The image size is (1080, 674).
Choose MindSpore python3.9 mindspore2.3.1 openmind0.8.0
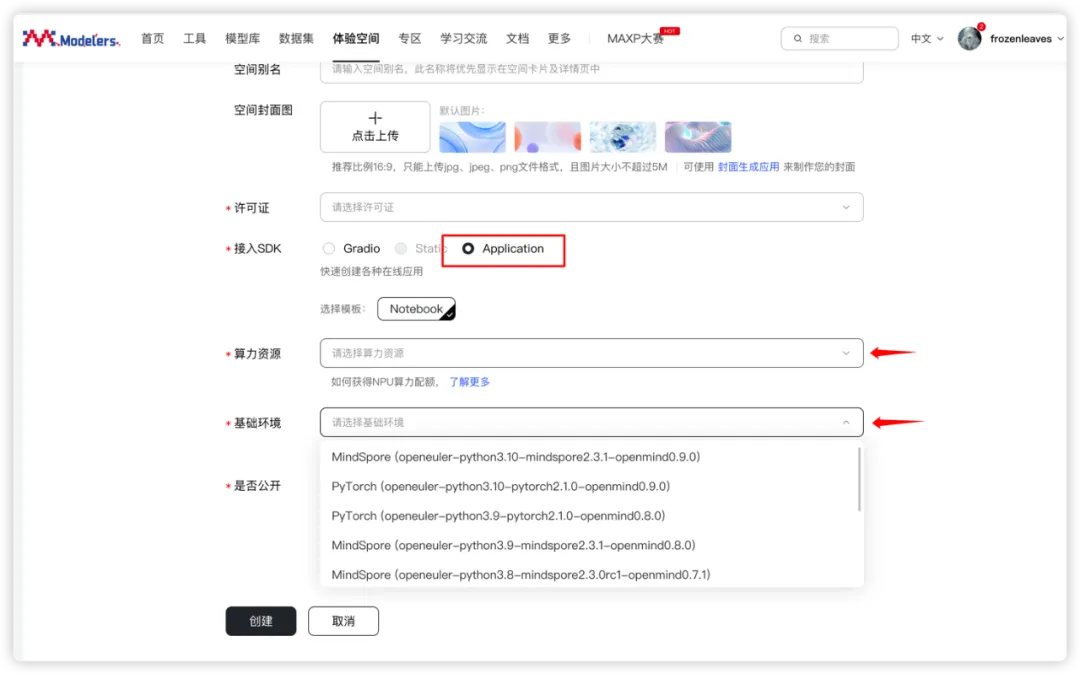(x=513, y=545)
